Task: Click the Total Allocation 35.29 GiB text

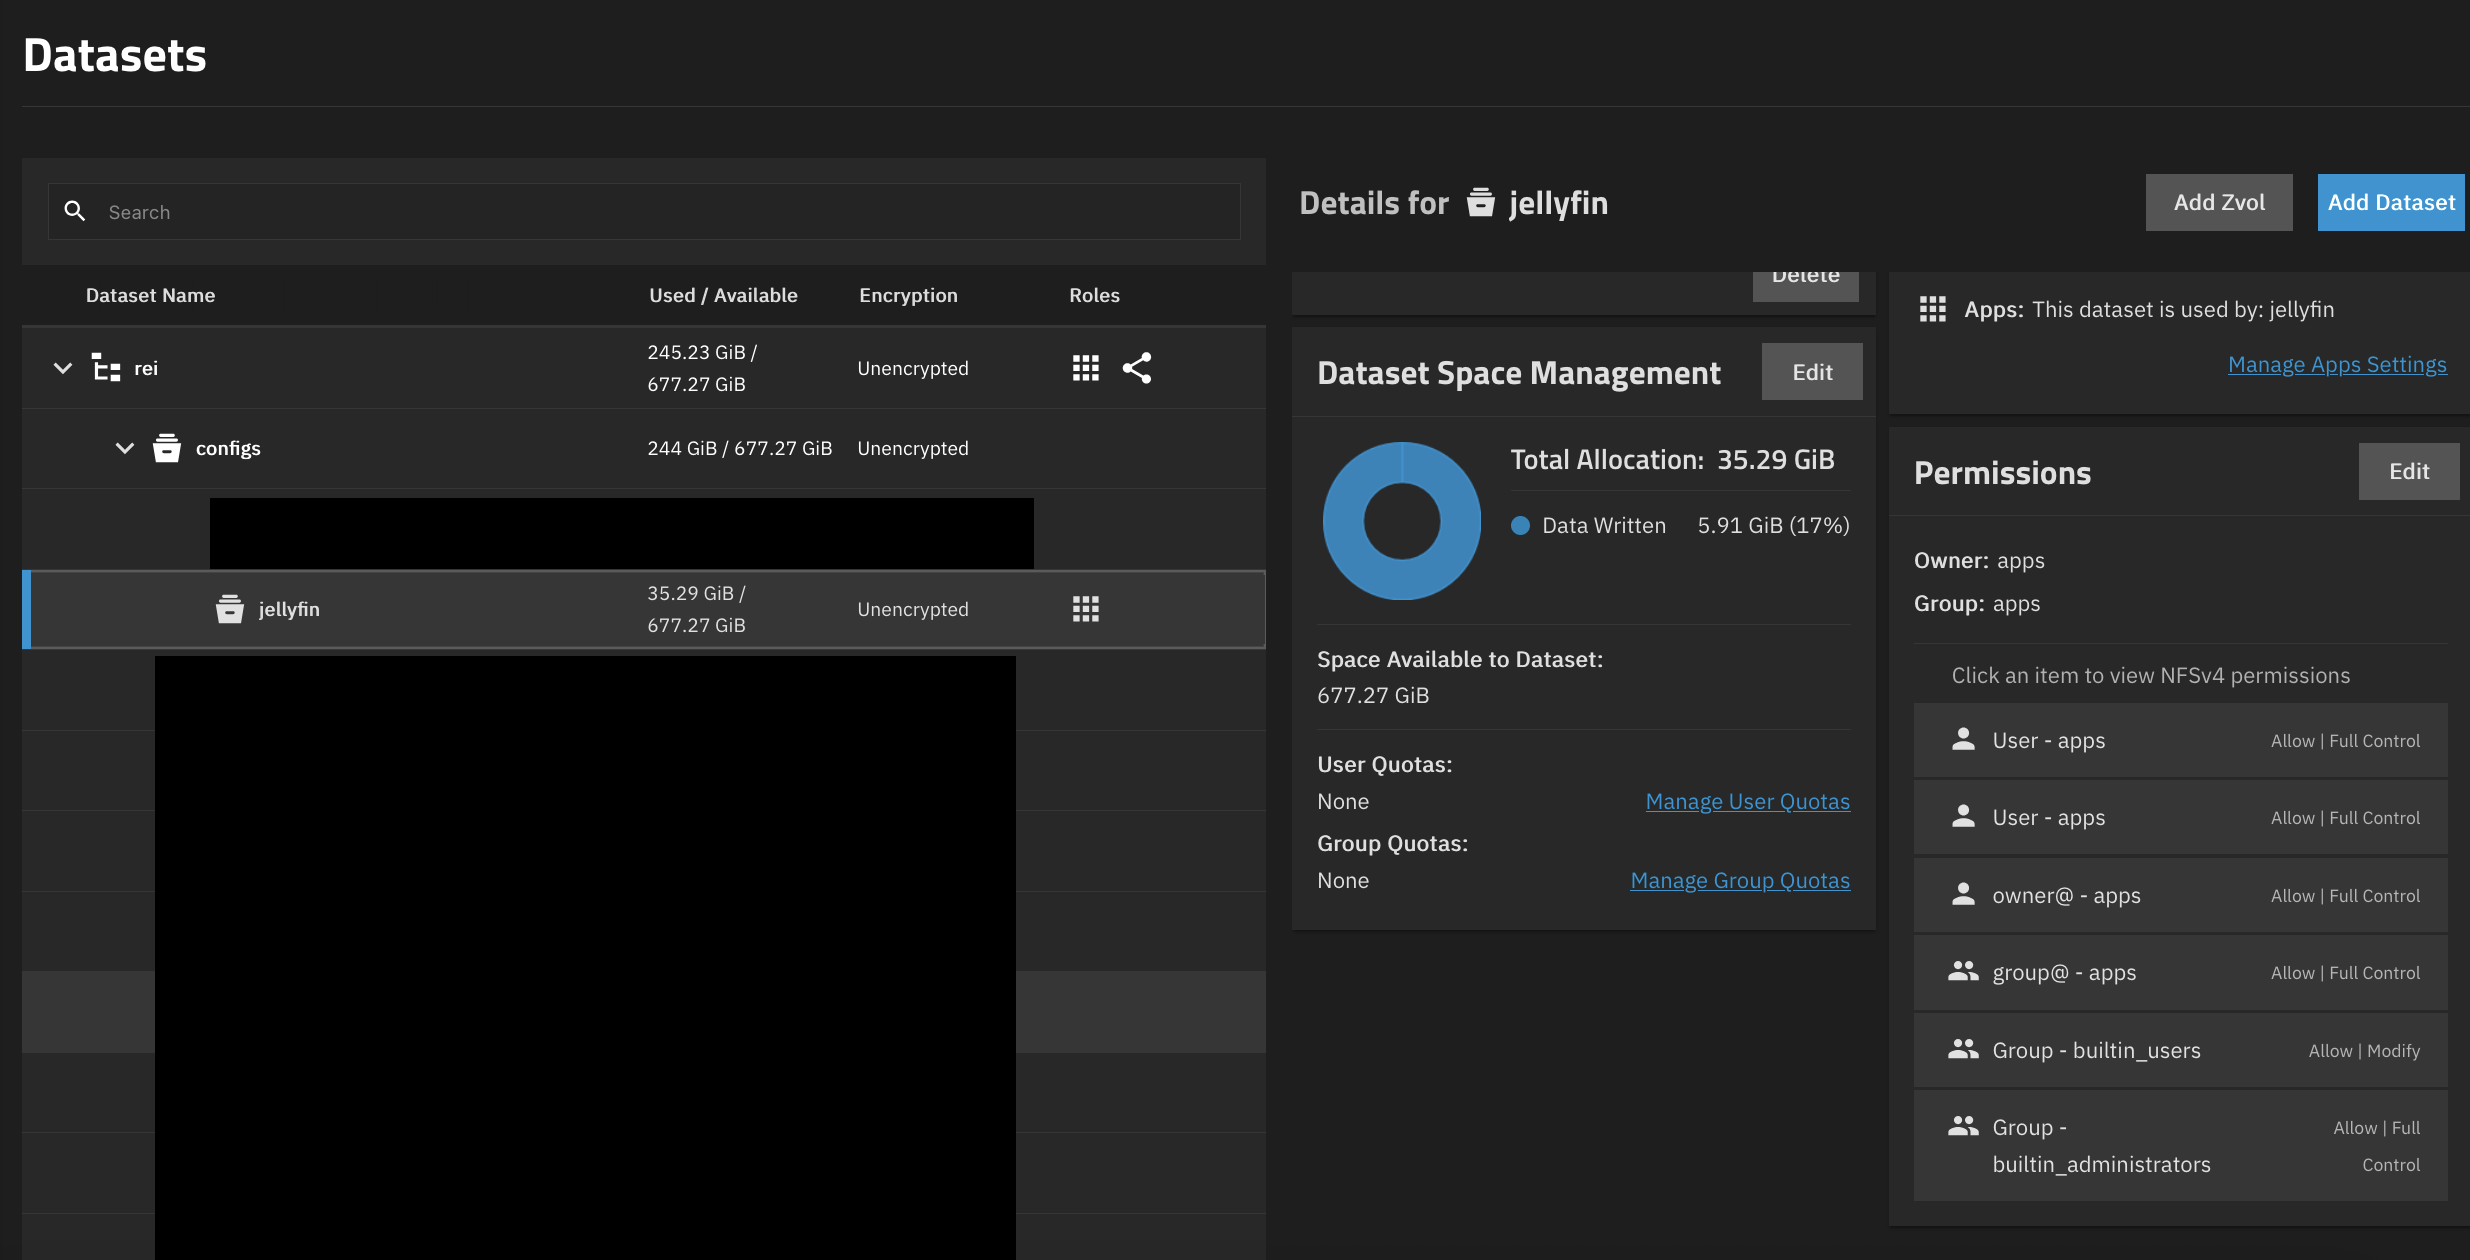Action: click(x=1672, y=460)
